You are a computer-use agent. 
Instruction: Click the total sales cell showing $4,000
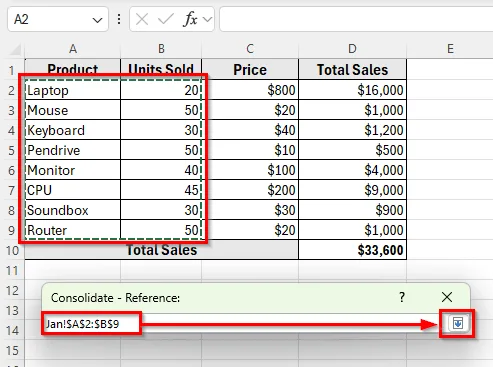tap(352, 170)
